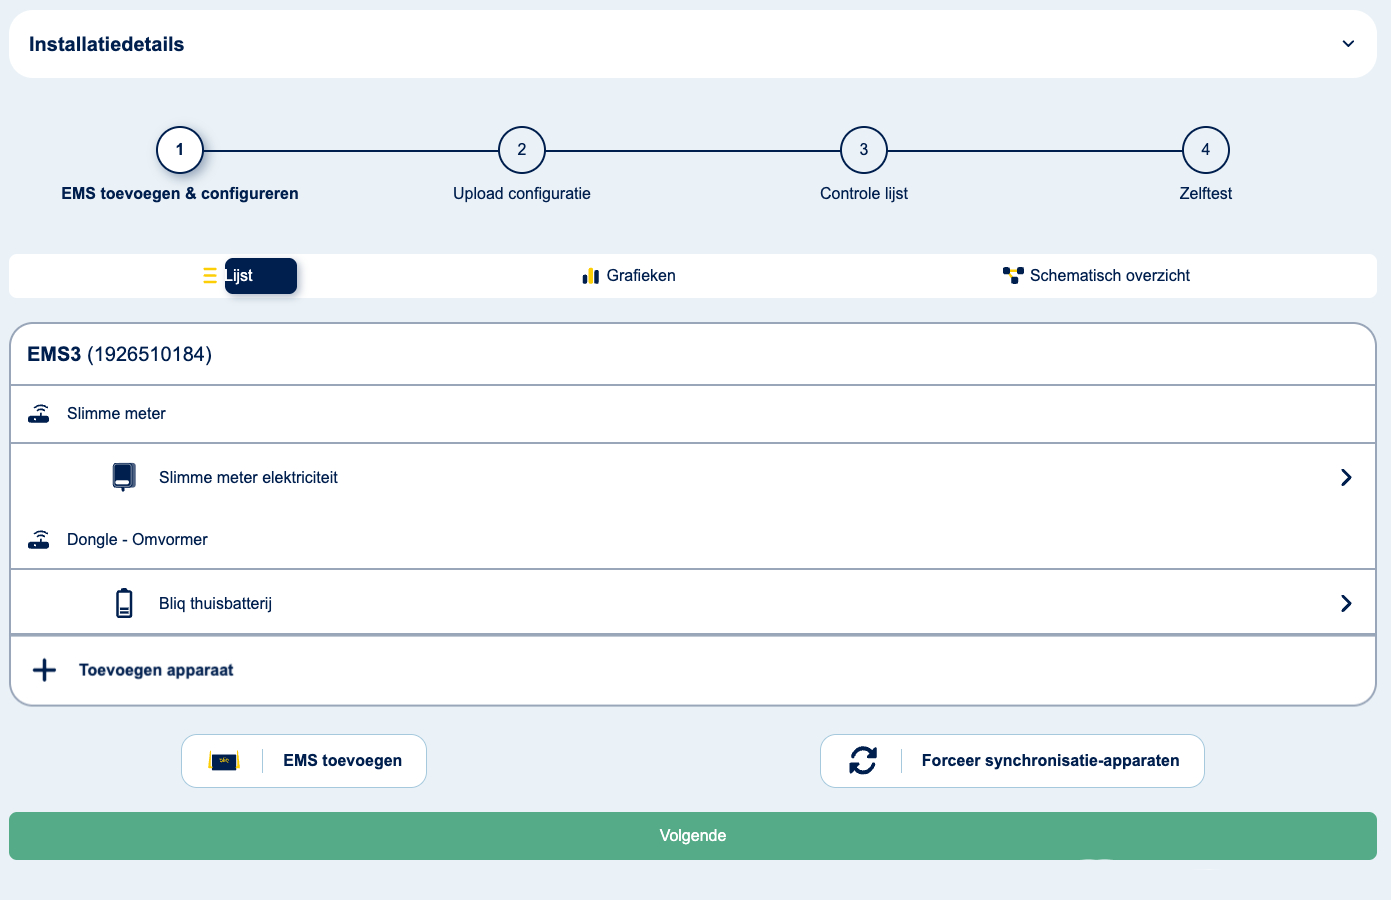Expand the Installatiedetails panel chevron

[x=1348, y=44]
